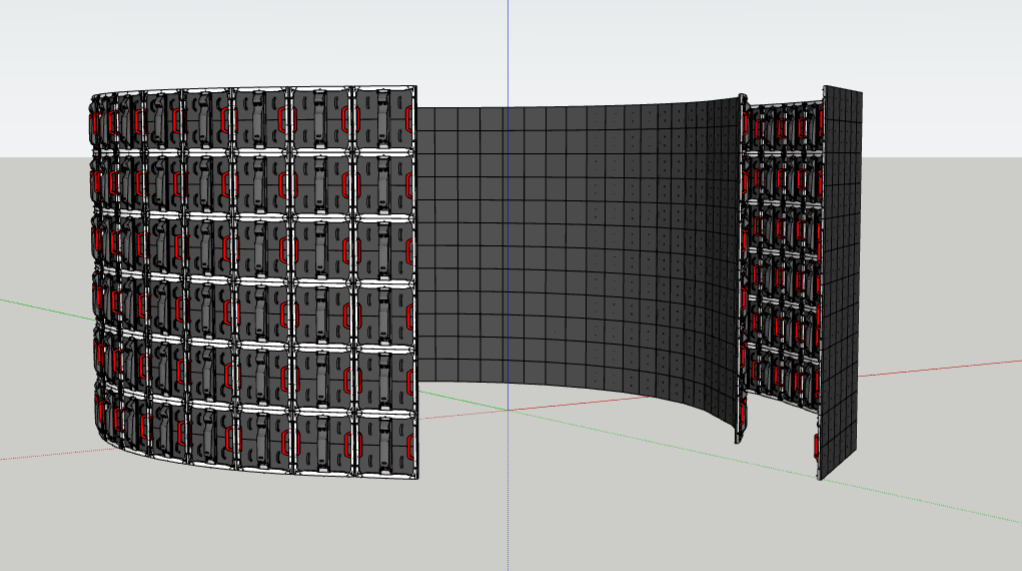Click the dotted red axis at far left

click(40, 455)
